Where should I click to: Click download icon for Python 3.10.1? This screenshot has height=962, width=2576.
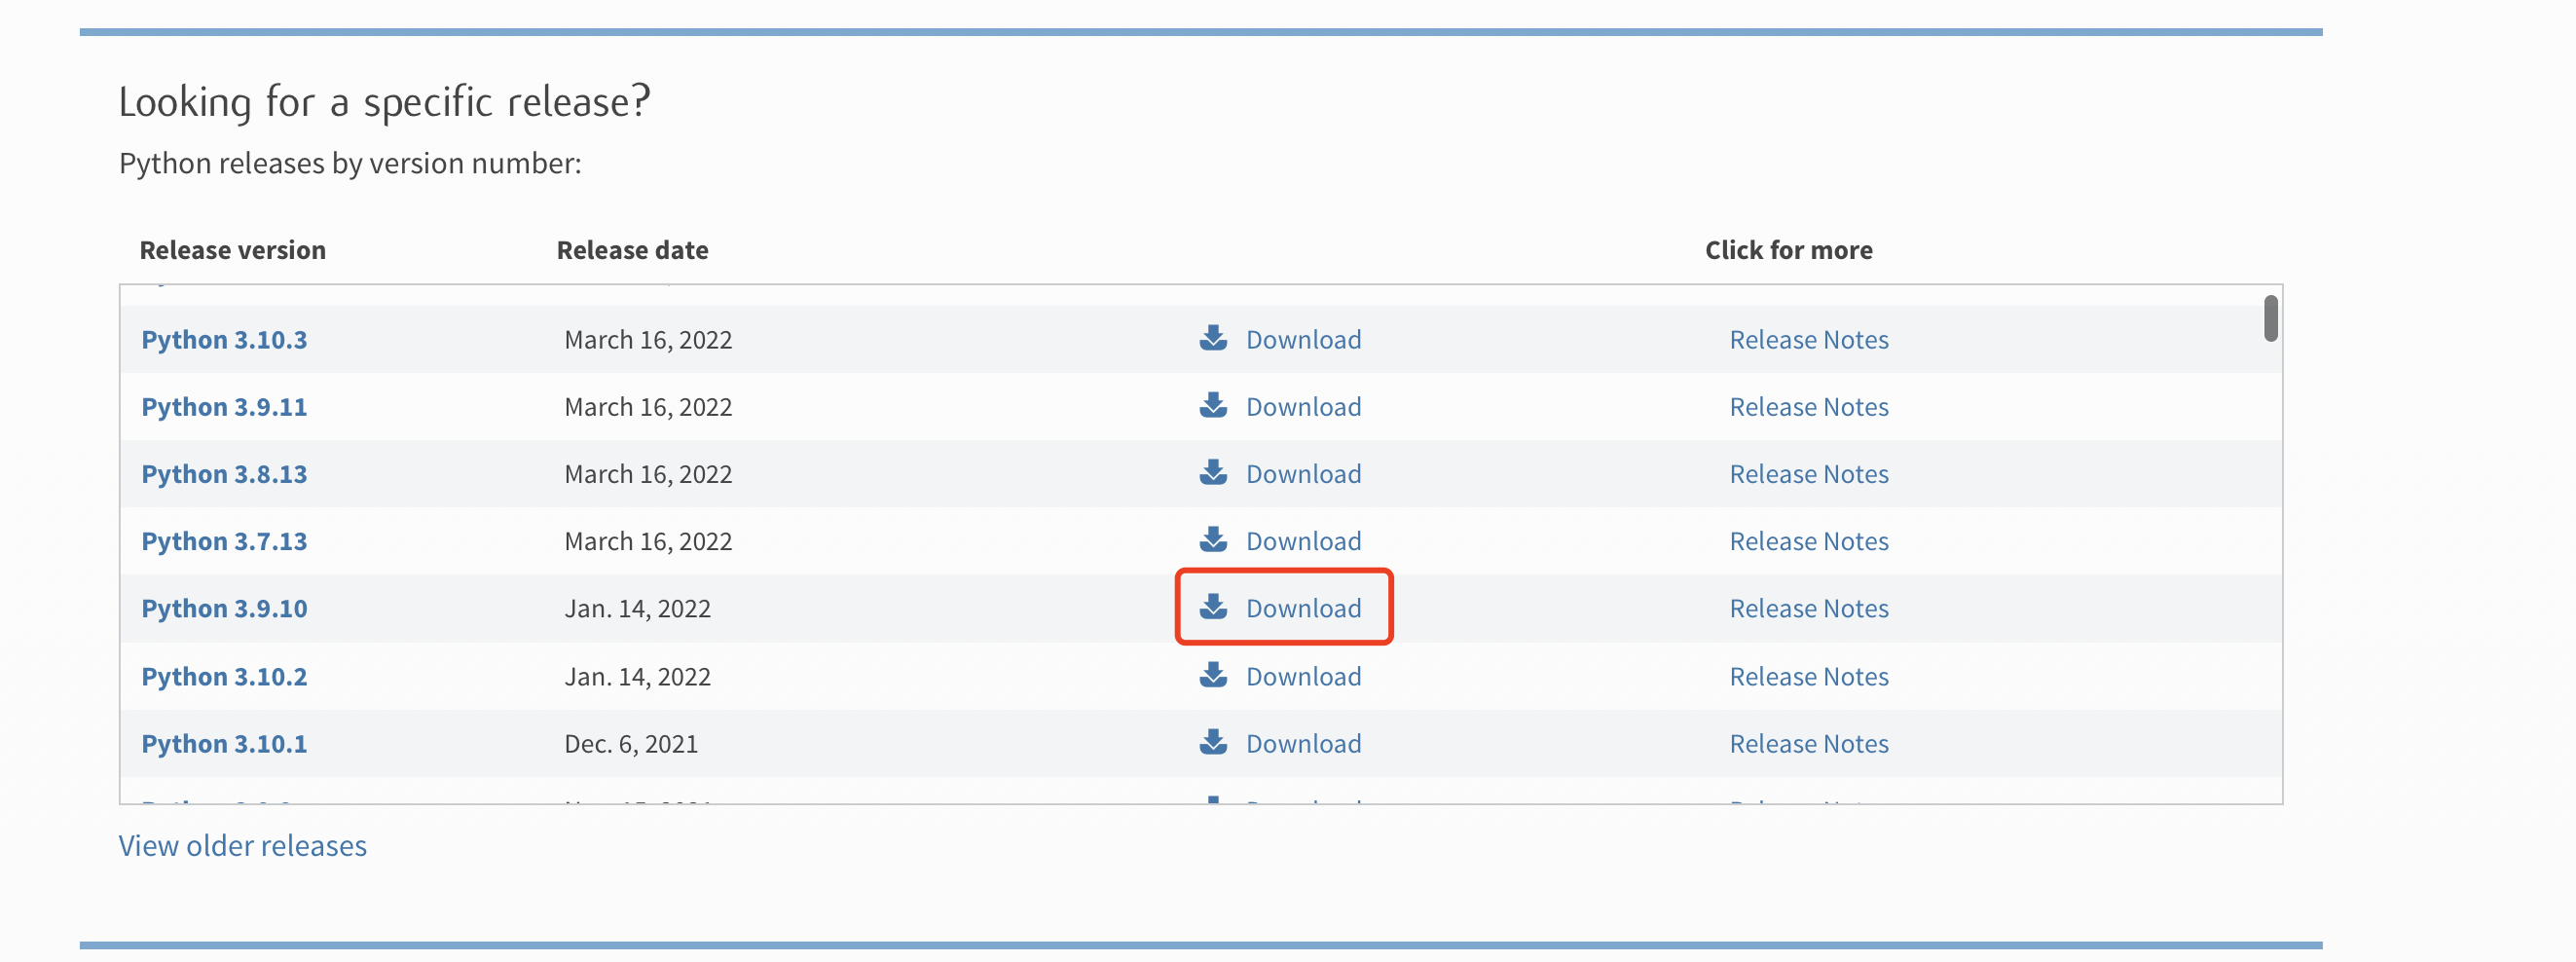pyautogui.click(x=1213, y=742)
